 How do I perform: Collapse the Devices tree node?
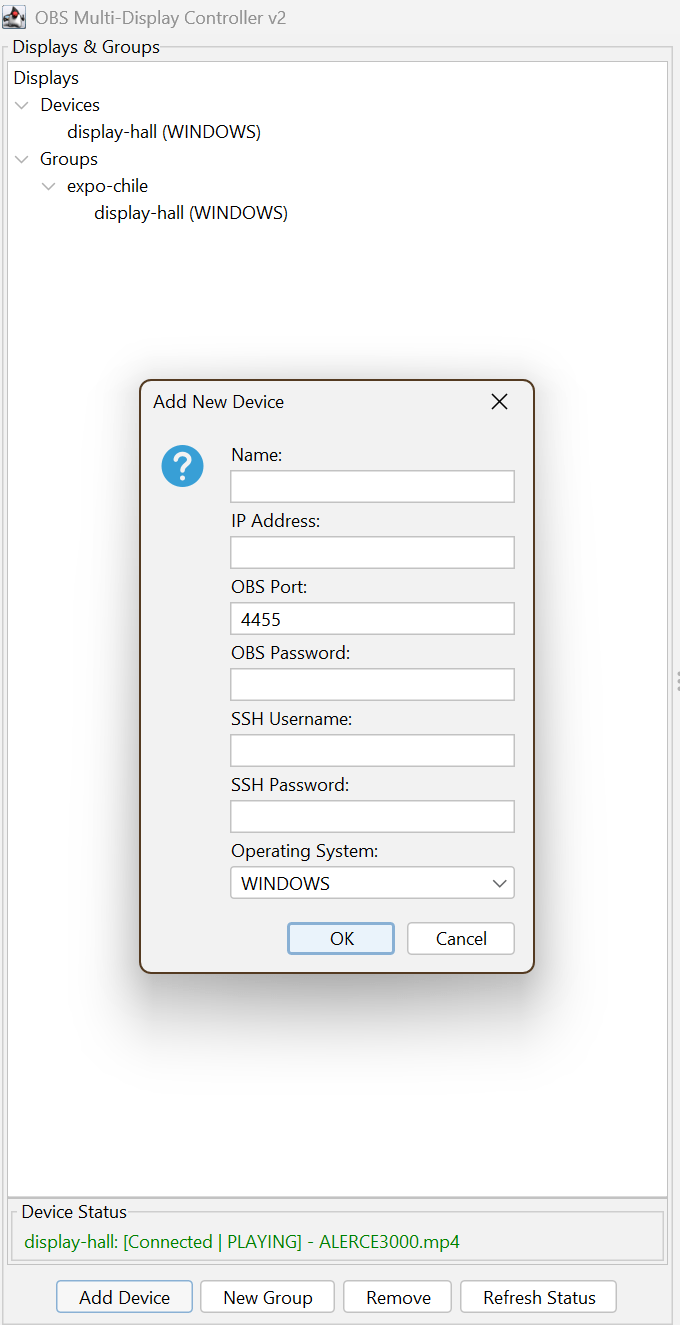22,105
